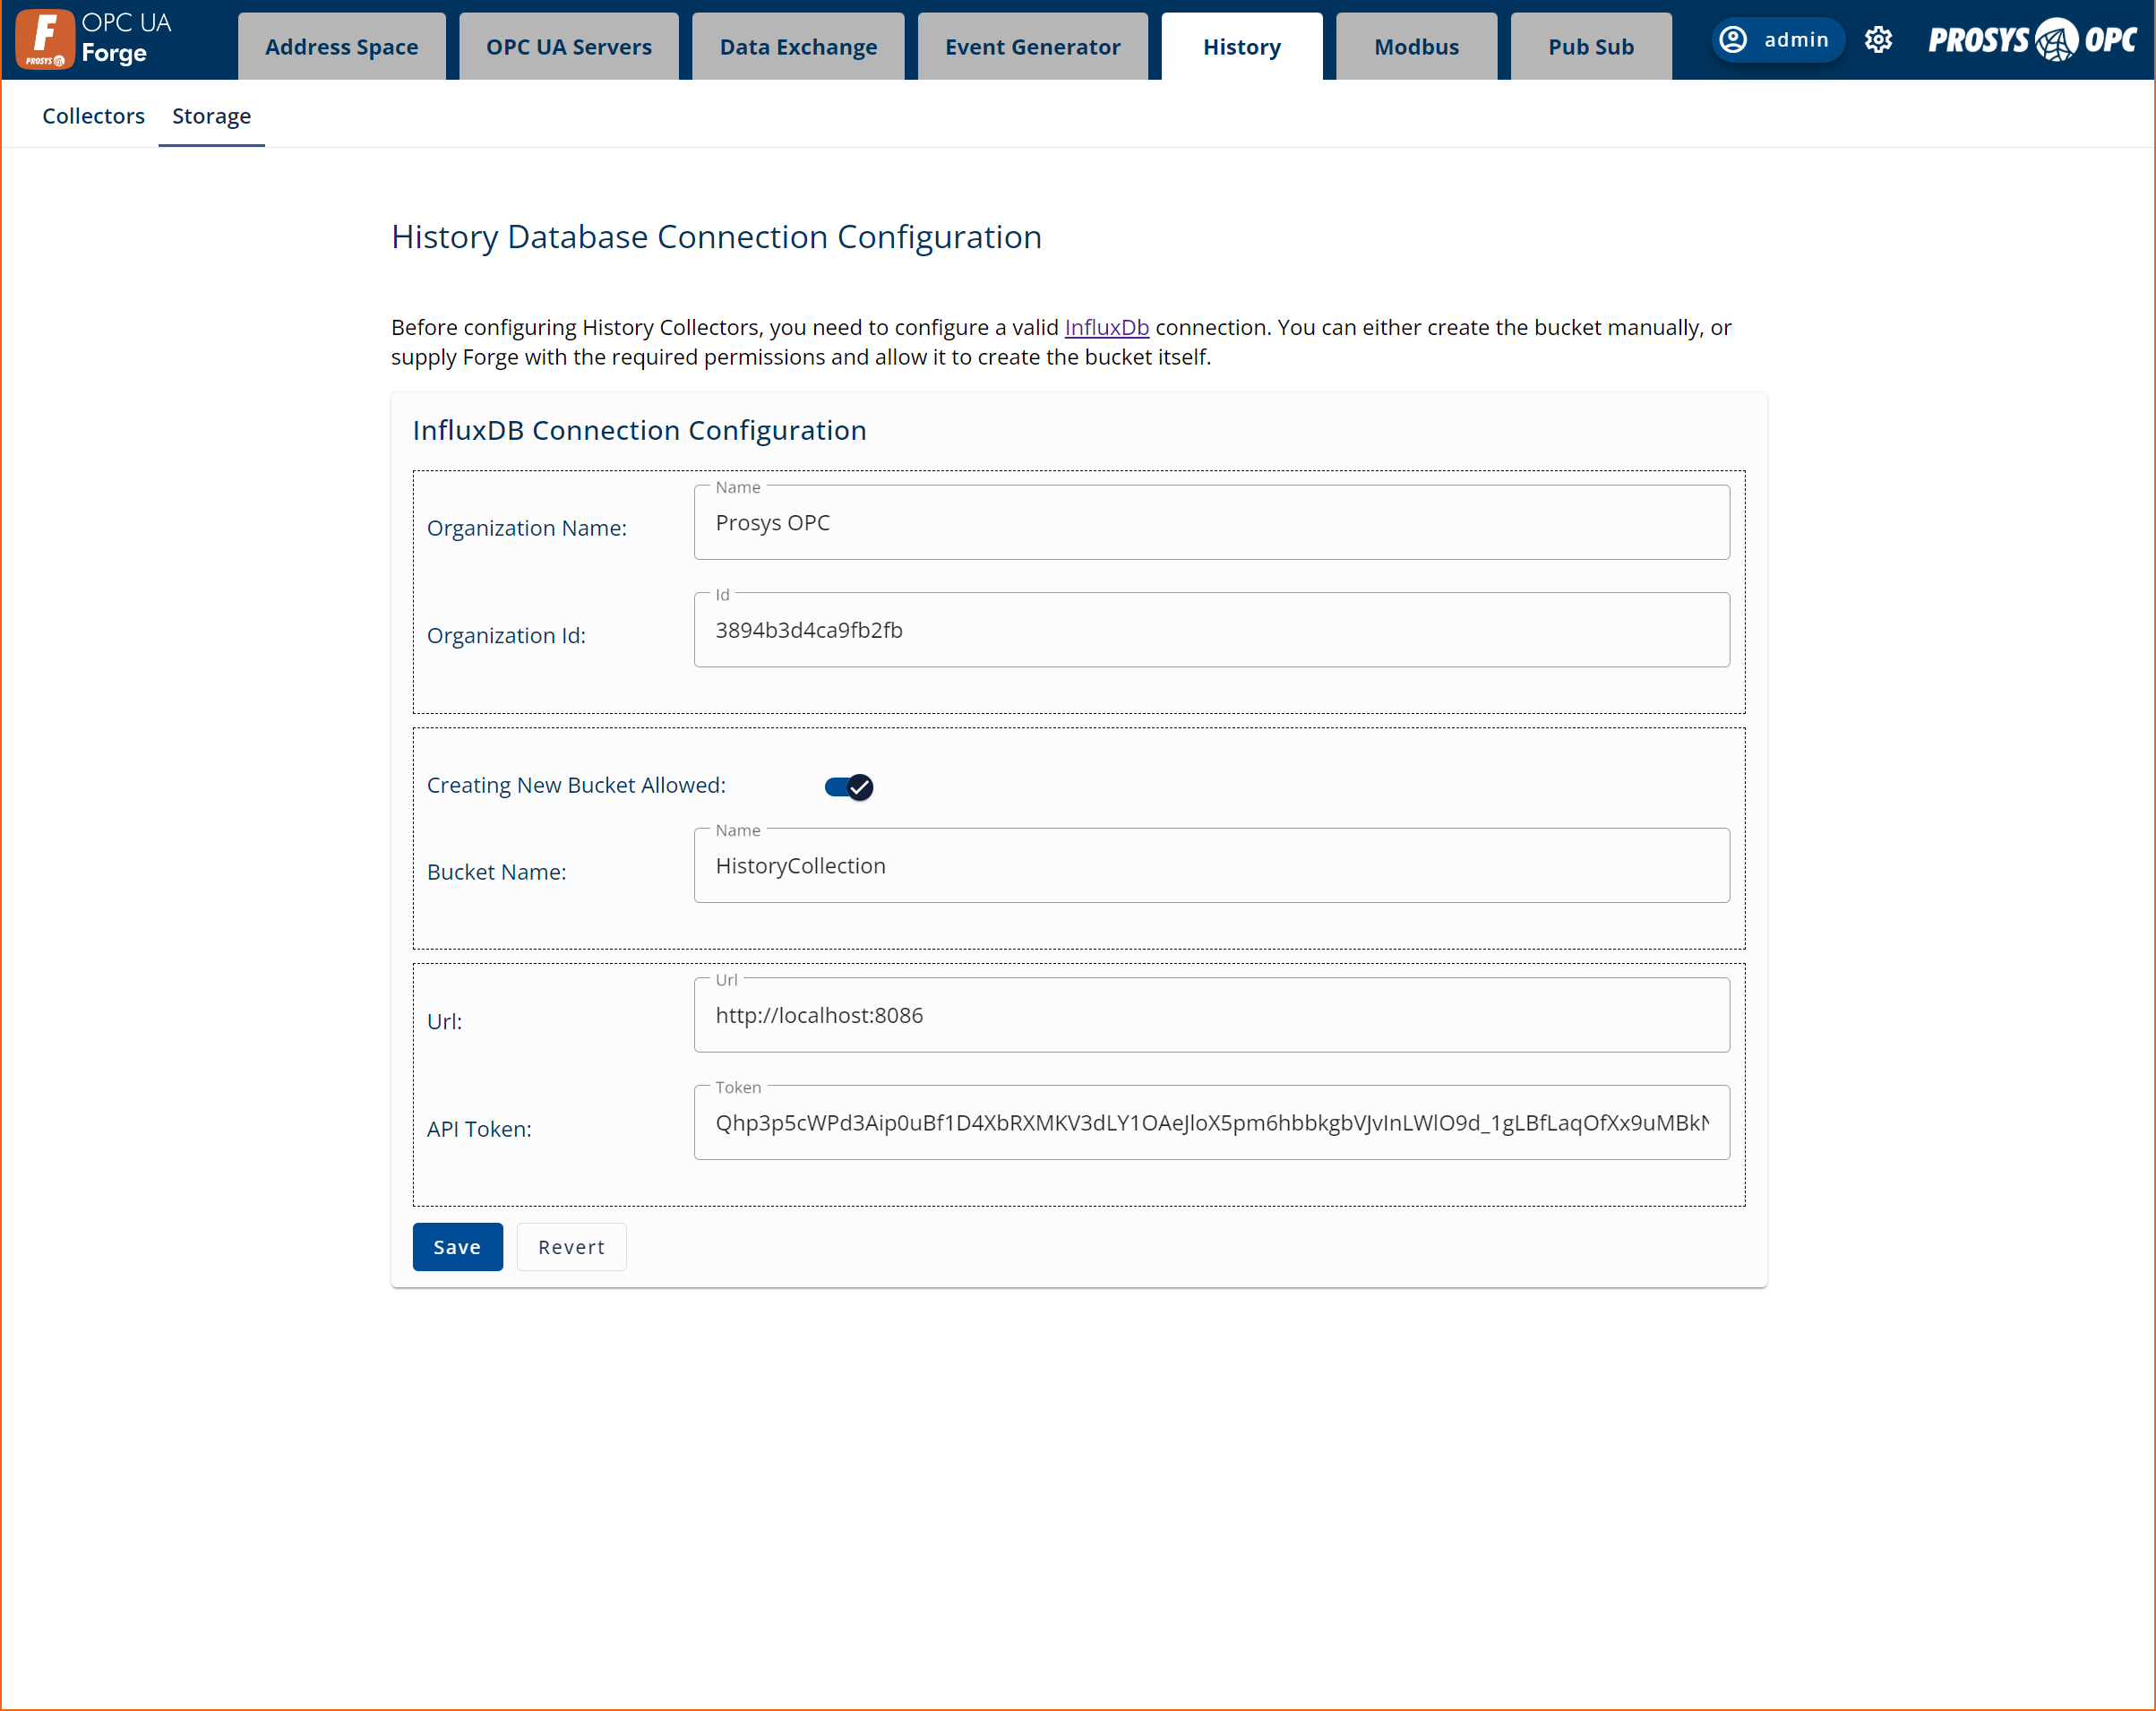Click the API Token input field
The width and height of the screenshot is (2156, 1711).
(1211, 1123)
